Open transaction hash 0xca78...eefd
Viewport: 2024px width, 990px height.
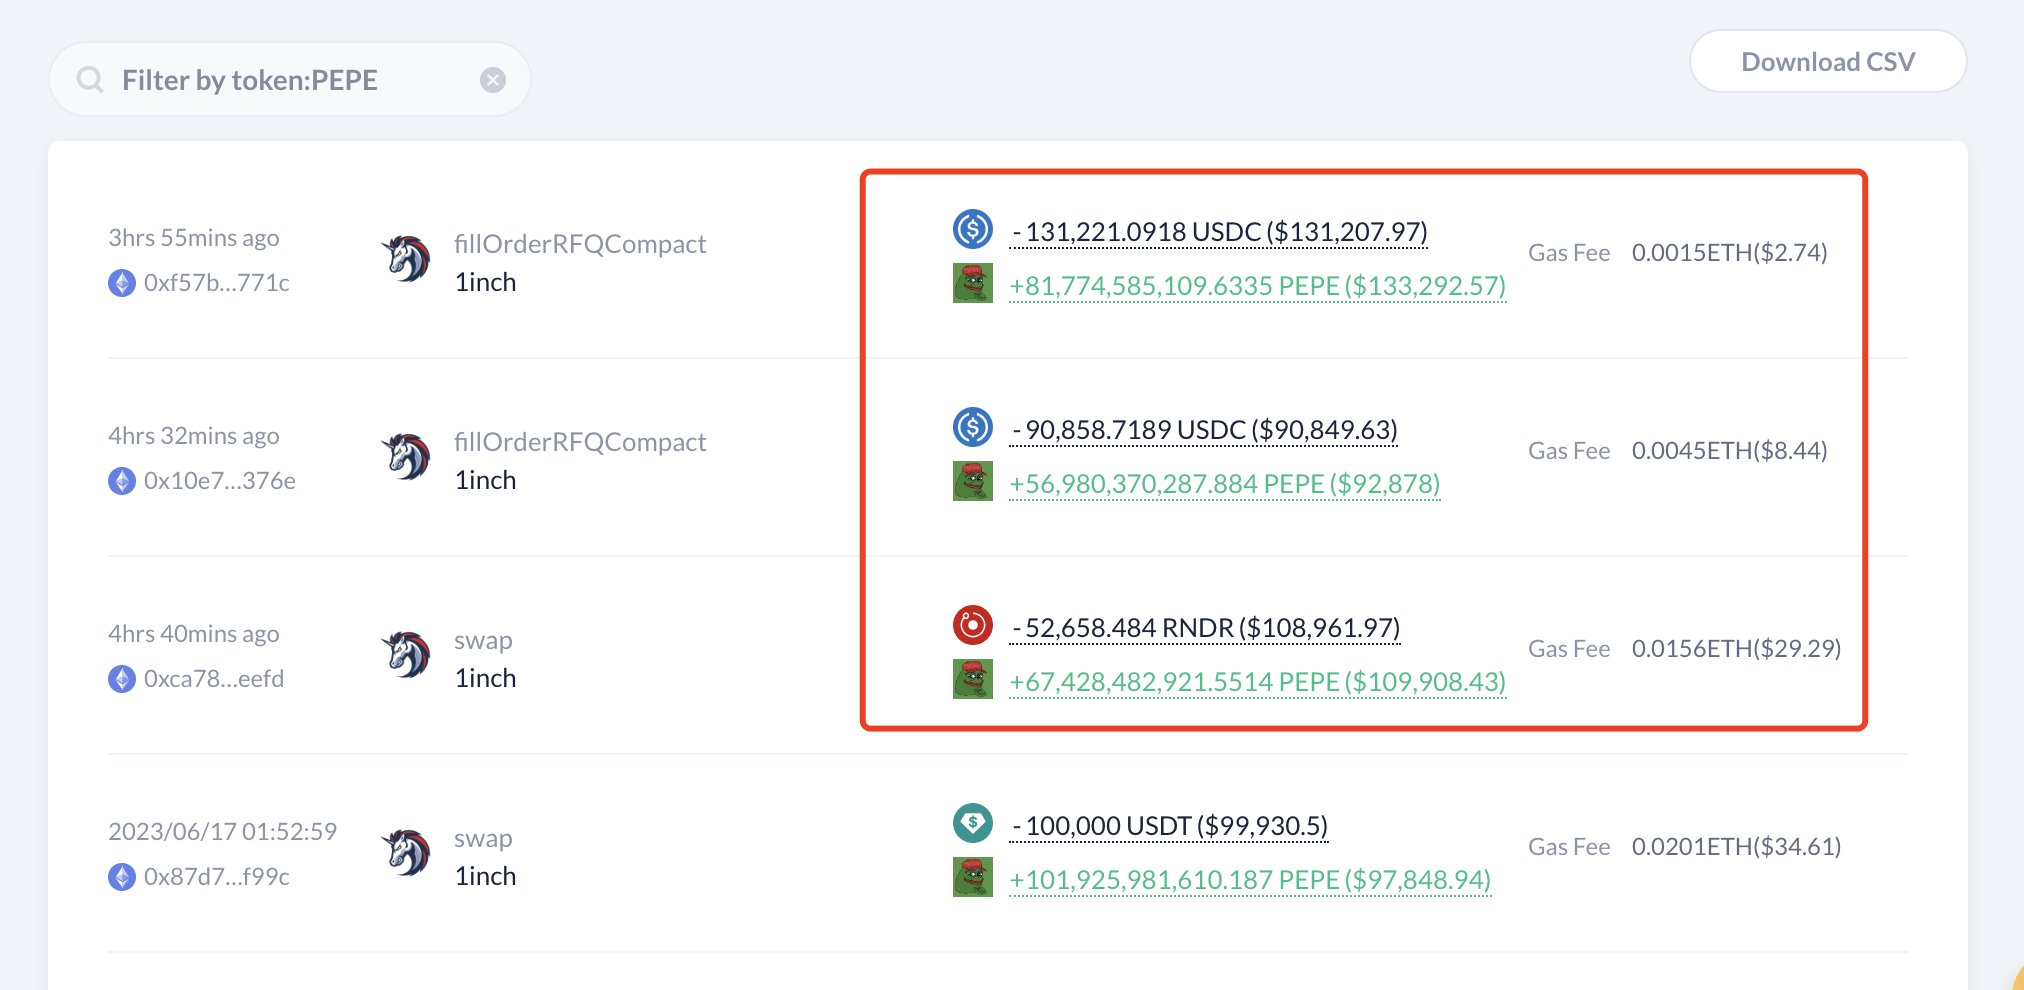pos(214,679)
